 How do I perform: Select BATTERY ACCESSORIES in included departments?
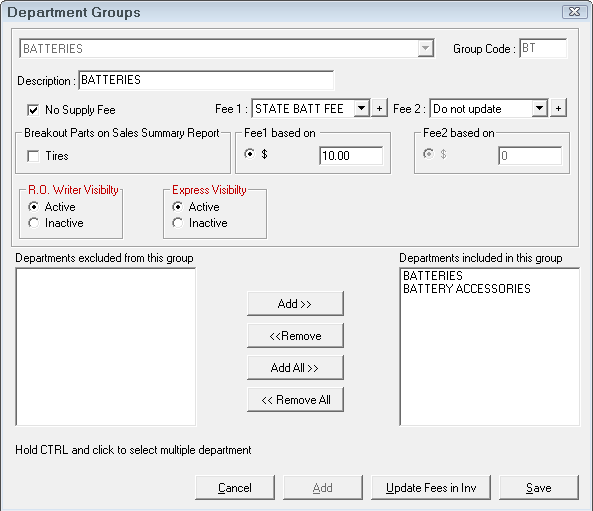coord(467,289)
